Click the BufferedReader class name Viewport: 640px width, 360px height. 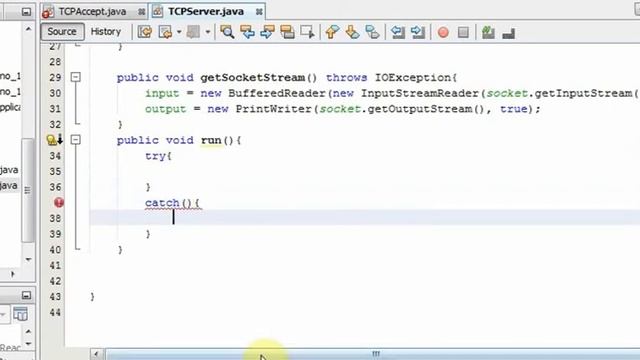point(277,93)
